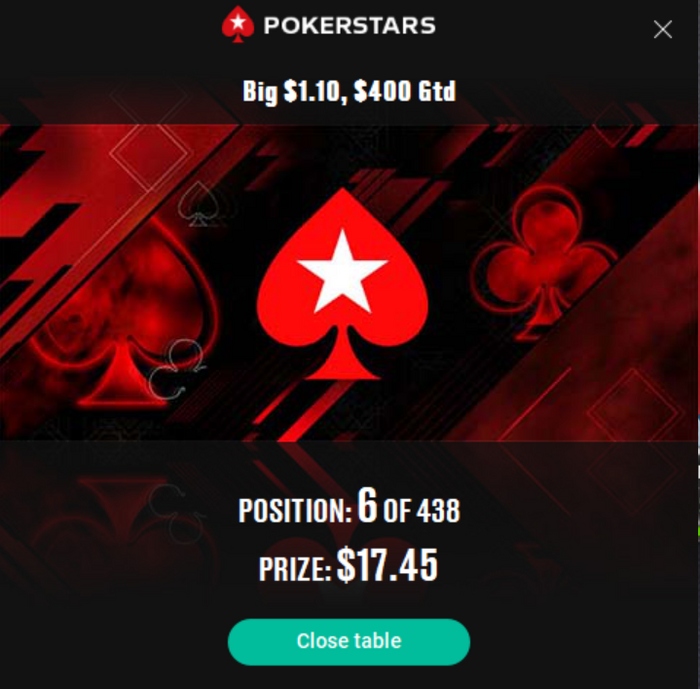
Task: Click the outlined diamond in the banner's top-left
Action: pos(149,152)
